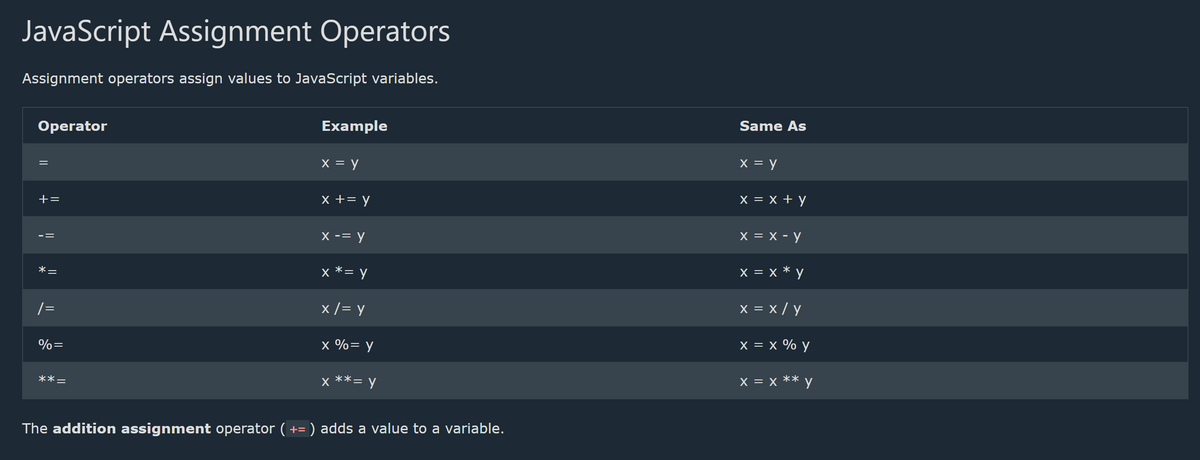
Task: Click the Same As text x = x ** y
Action: pyautogui.click(x=776, y=381)
